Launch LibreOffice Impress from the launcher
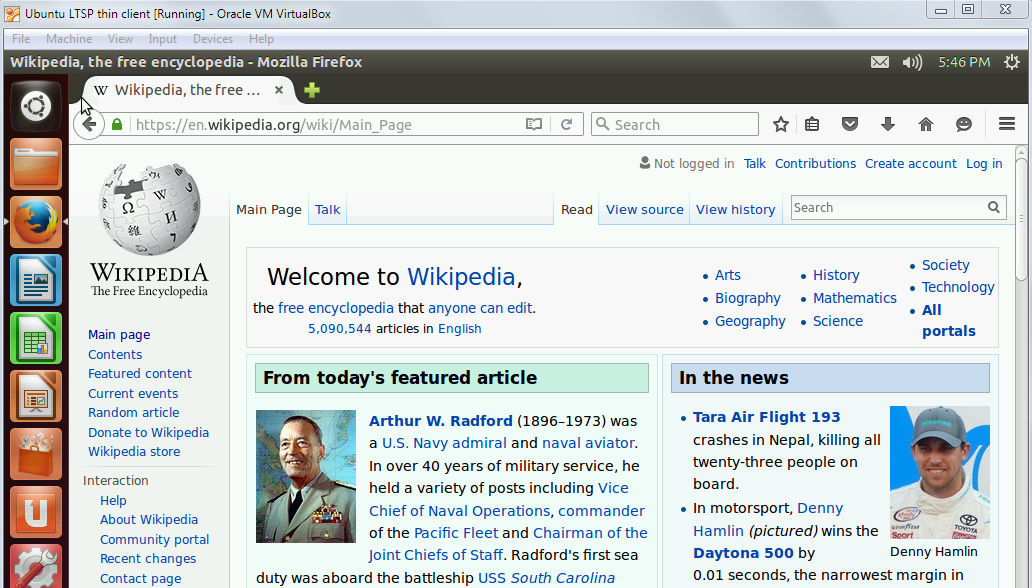 (x=36, y=396)
